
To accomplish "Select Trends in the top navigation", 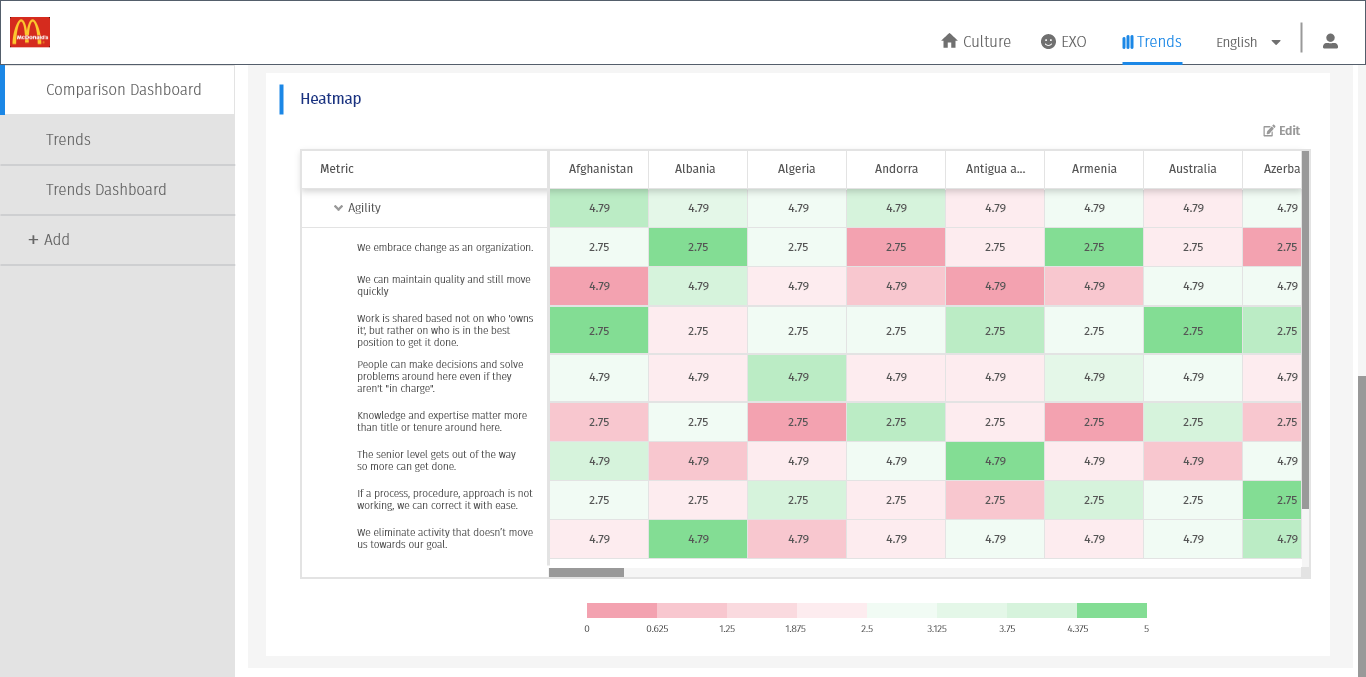I will pos(1159,41).
